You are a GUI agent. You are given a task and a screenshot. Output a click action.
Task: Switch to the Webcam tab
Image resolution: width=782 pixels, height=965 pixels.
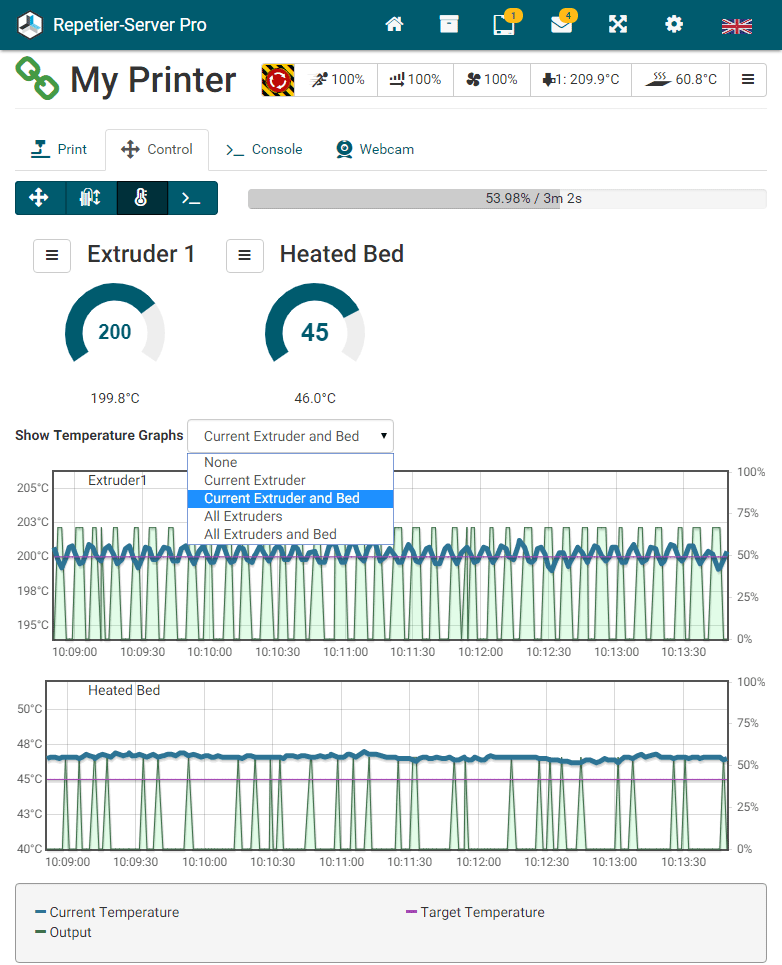pyautogui.click(x=375, y=149)
